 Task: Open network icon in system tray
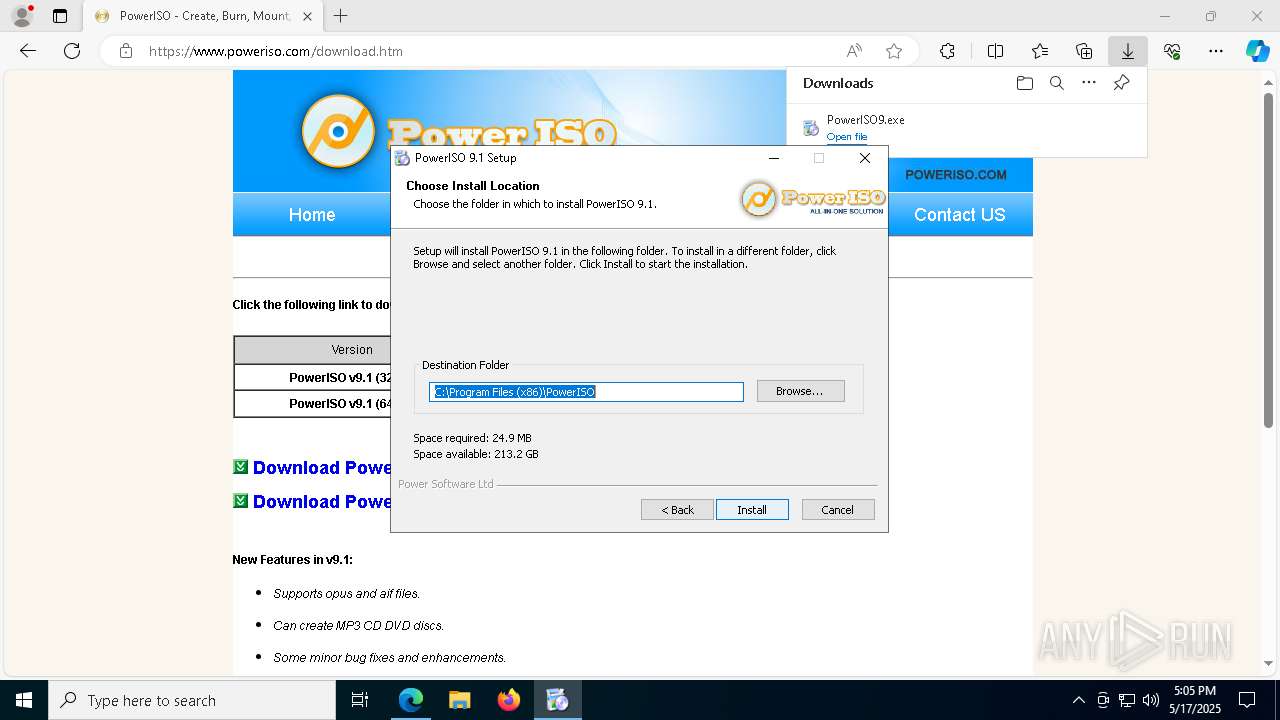pyautogui.click(x=1127, y=700)
